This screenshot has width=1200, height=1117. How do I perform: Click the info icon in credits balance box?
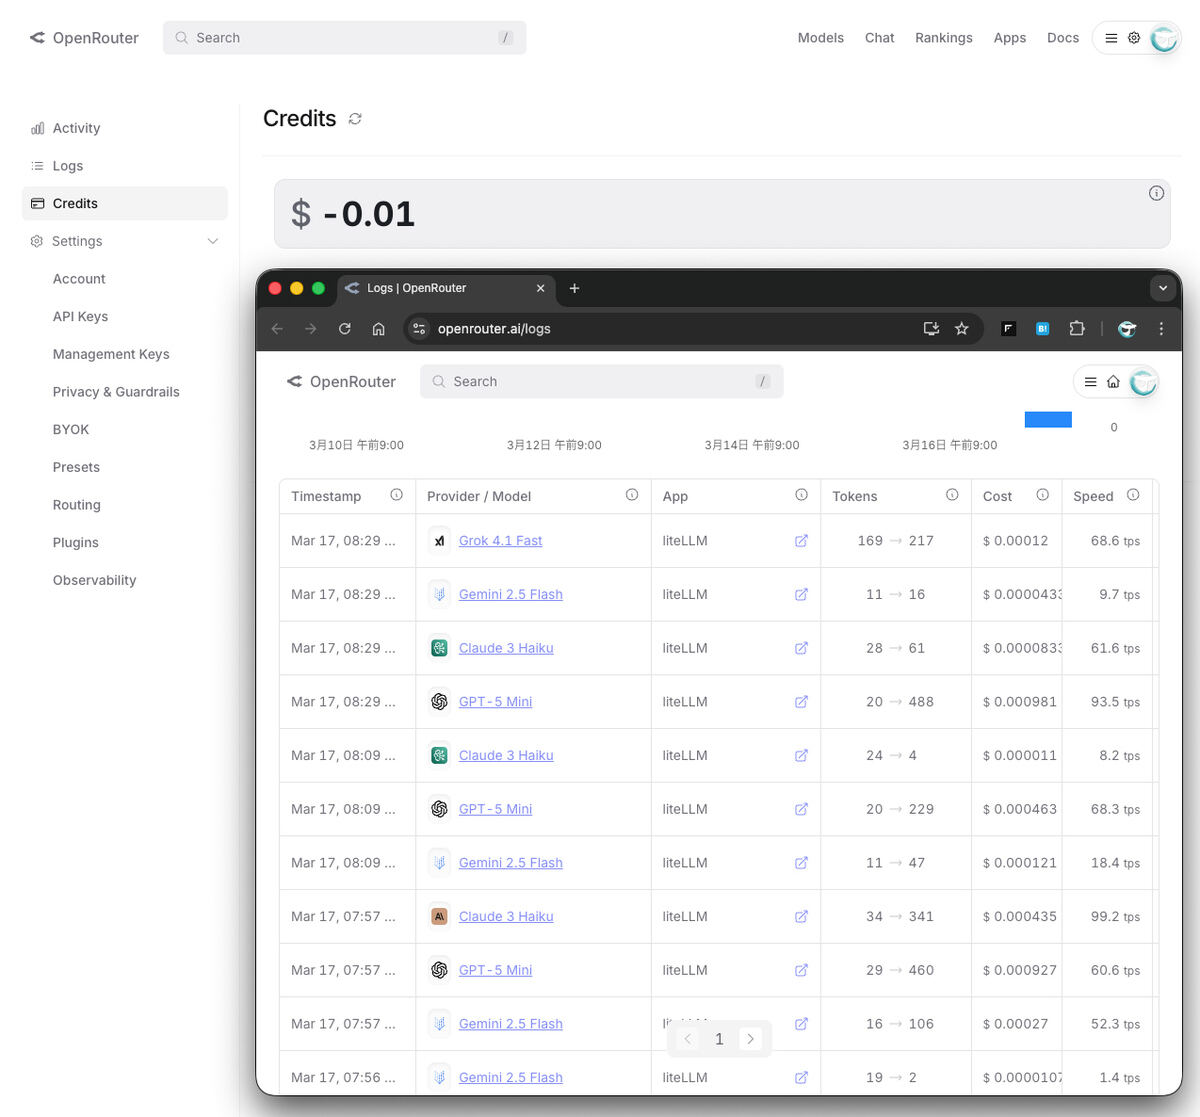tap(1156, 193)
